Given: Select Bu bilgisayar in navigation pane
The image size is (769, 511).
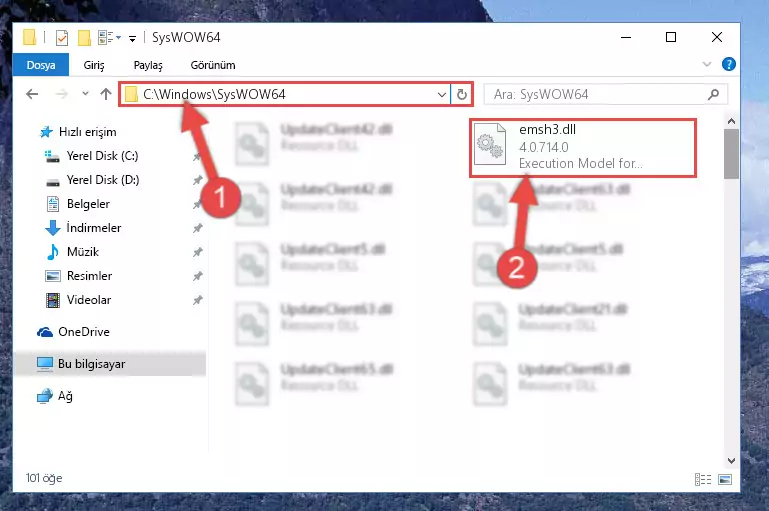Looking at the screenshot, I should point(110,364).
